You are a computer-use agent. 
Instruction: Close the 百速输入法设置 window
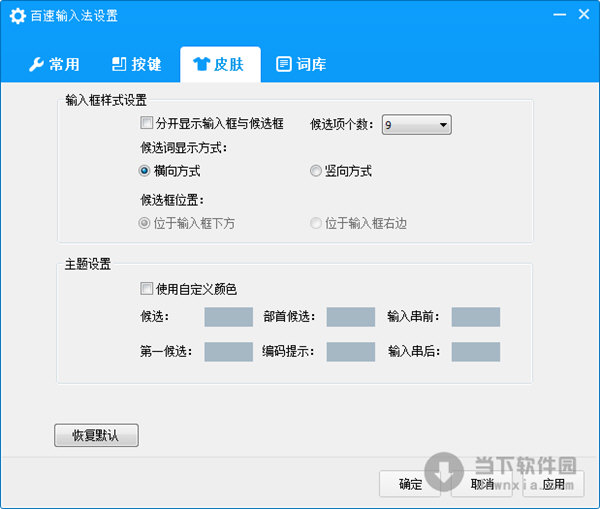pos(581,15)
